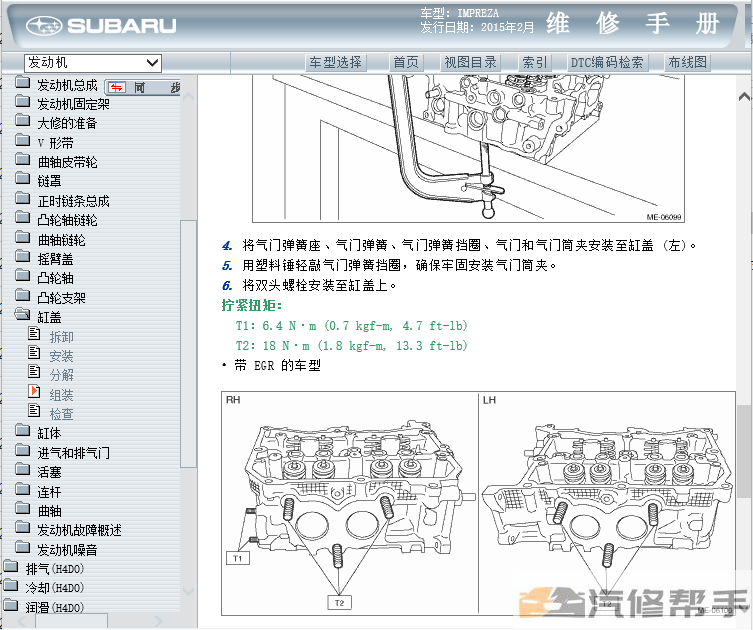Image resolution: width=753 pixels, height=630 pixels.
Task: Open folder icon for 曲轴皮带轮
Action: point(22,159)
